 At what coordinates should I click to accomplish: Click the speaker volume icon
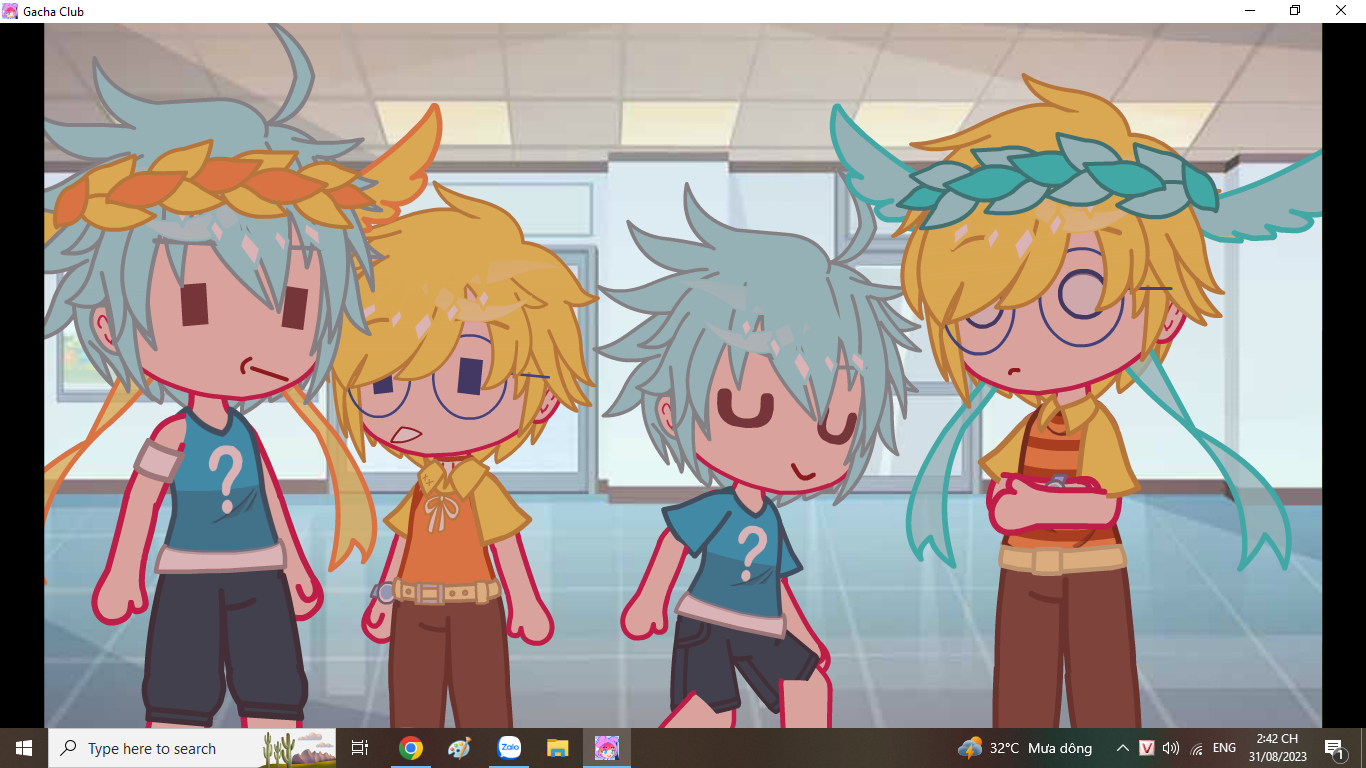(x=1171, y=748)
